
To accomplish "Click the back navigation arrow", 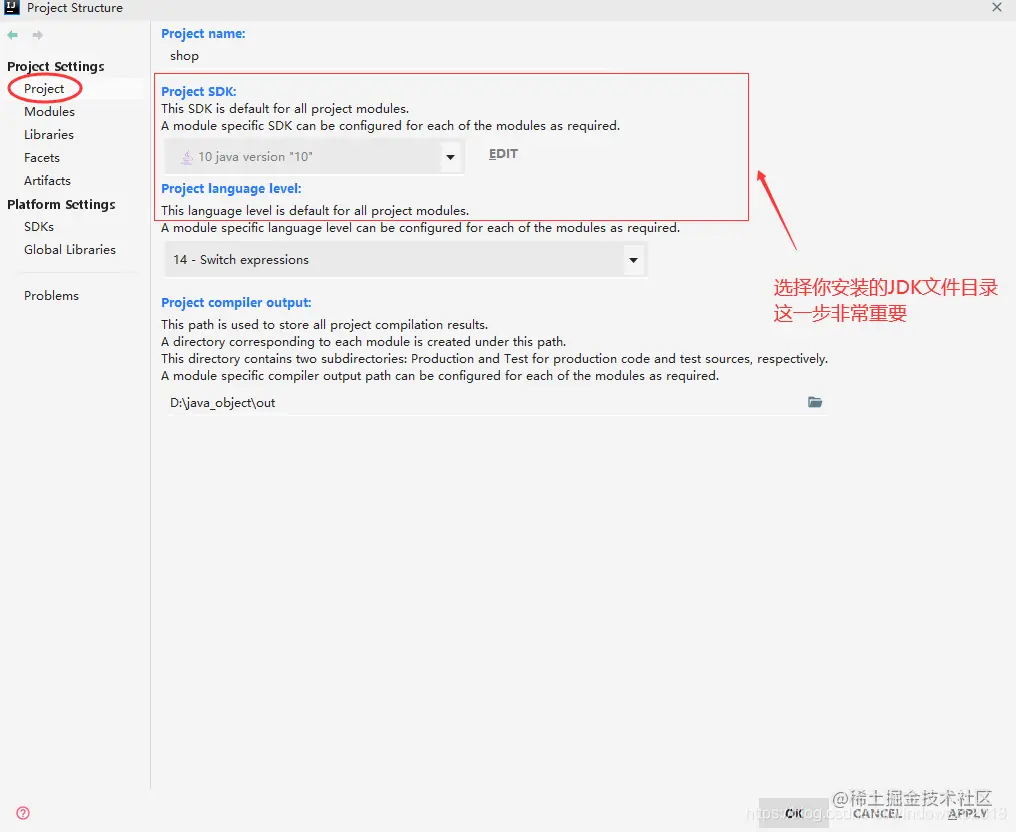I will 12,35.
